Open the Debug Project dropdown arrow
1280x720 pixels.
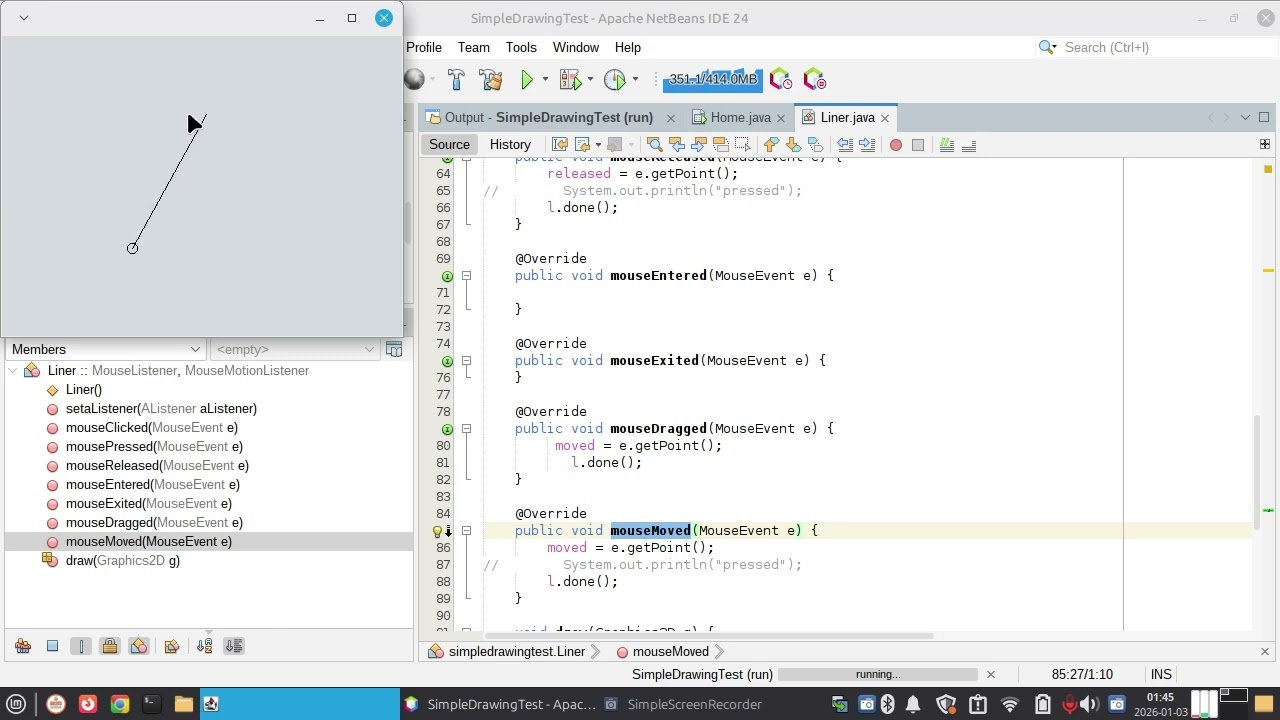pos(590,80)
